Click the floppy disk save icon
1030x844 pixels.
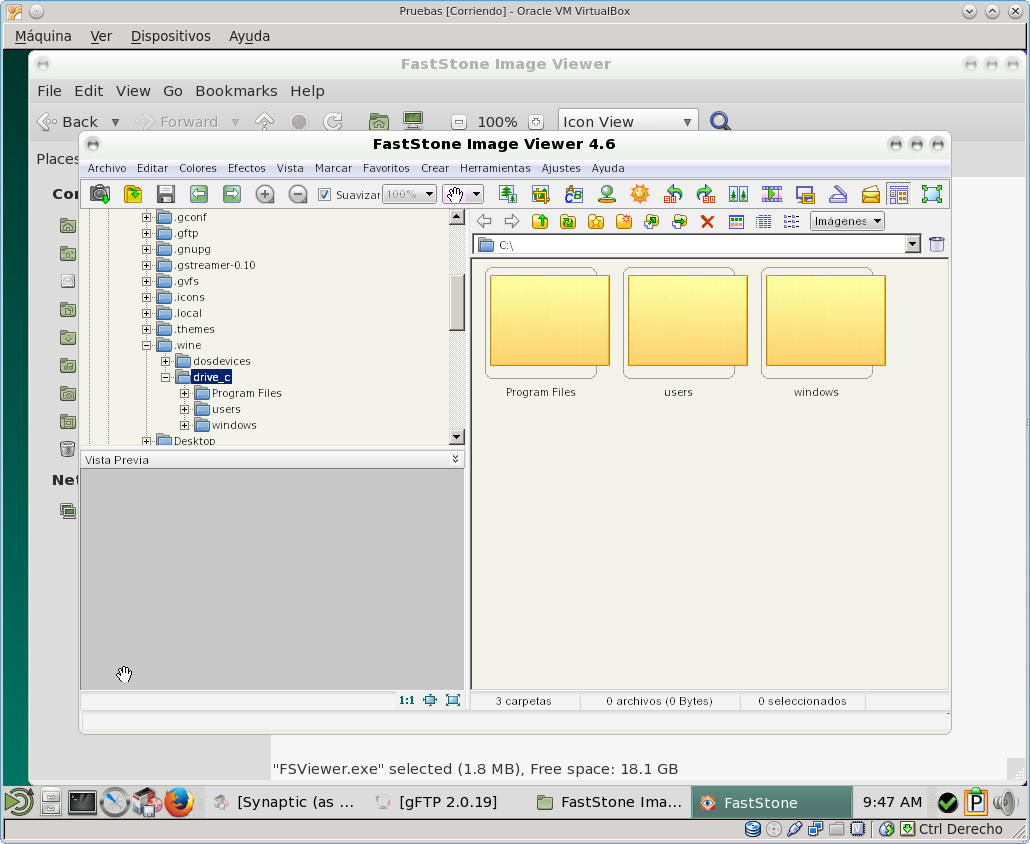166,194
